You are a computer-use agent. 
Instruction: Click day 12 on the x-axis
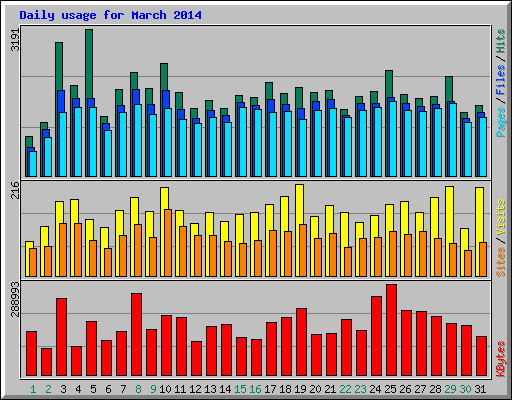(195, 389)
